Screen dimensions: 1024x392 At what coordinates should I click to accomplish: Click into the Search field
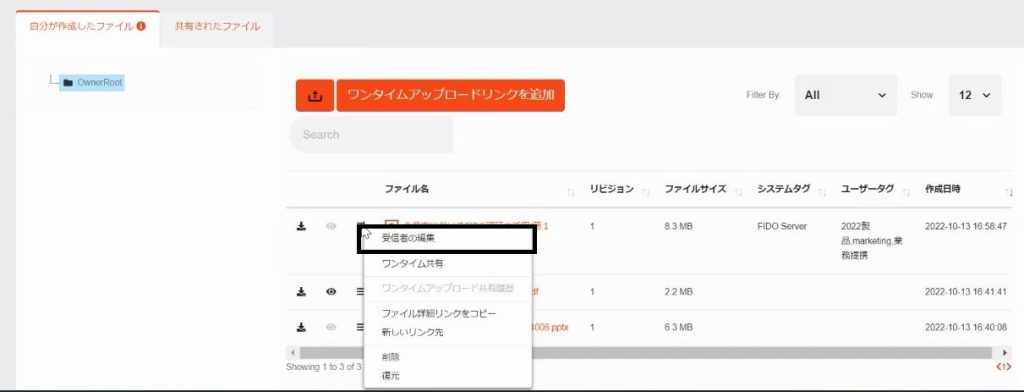371,135
